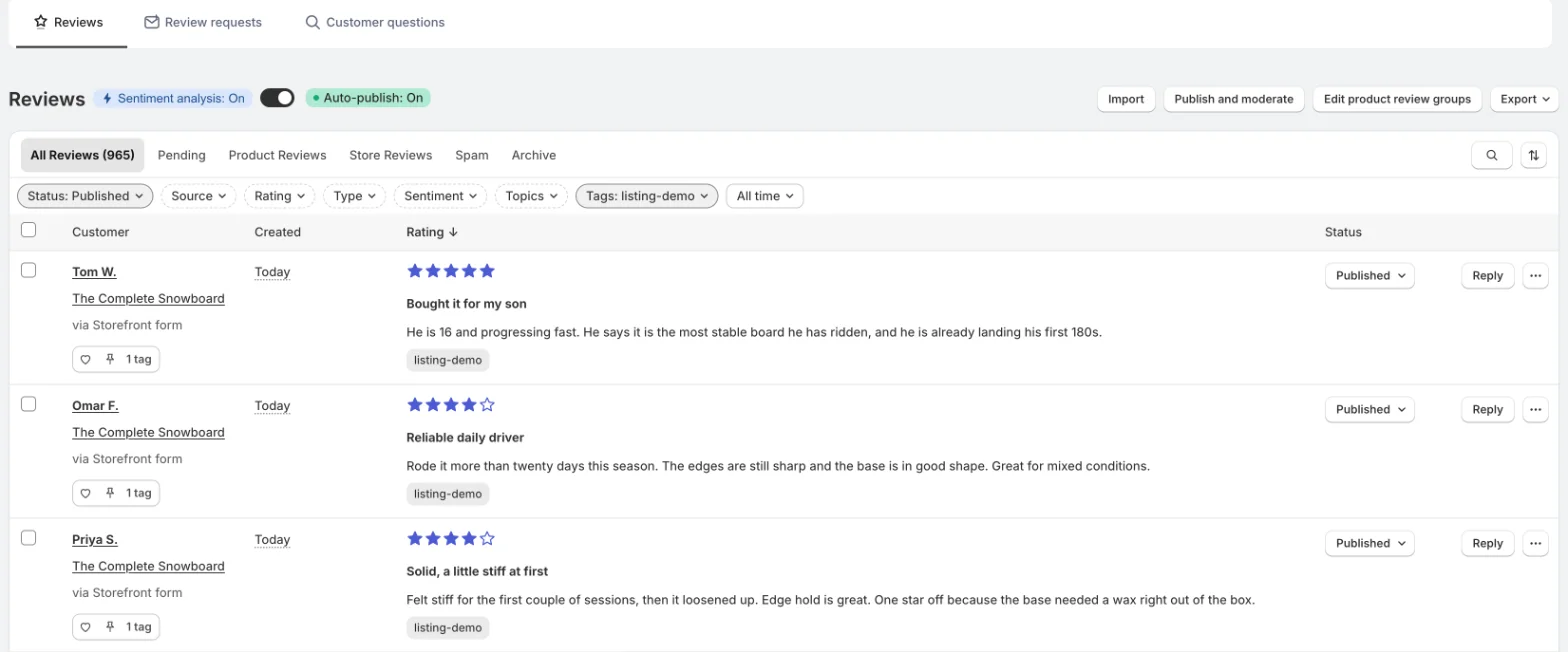Select the All Reviews (965) tab
The image size is (1568, 652).
pyautogui.click(x=82, y=155)
